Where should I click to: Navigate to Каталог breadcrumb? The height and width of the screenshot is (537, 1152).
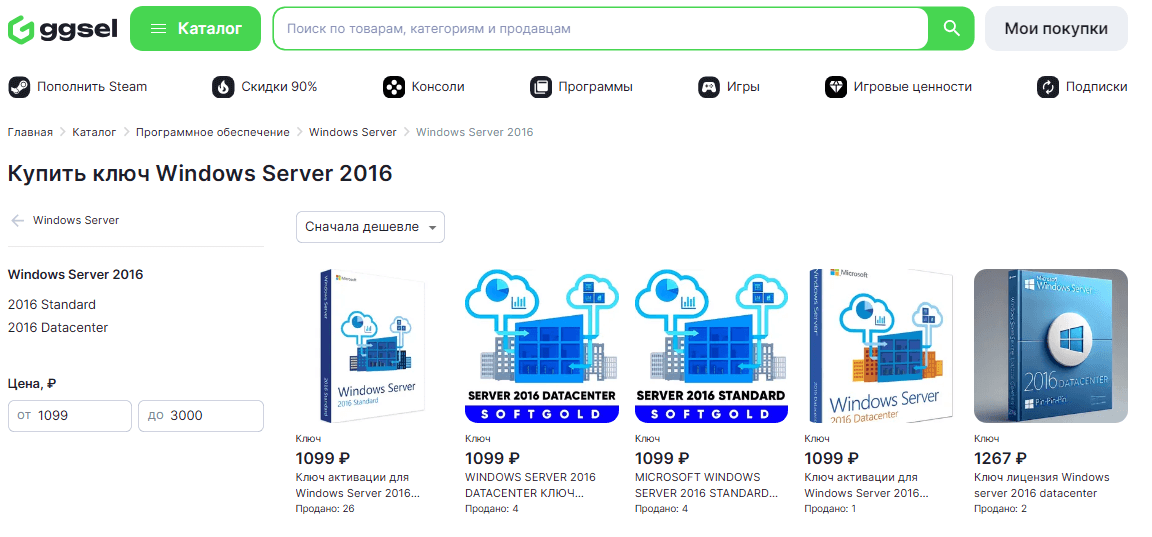(94, 132)
